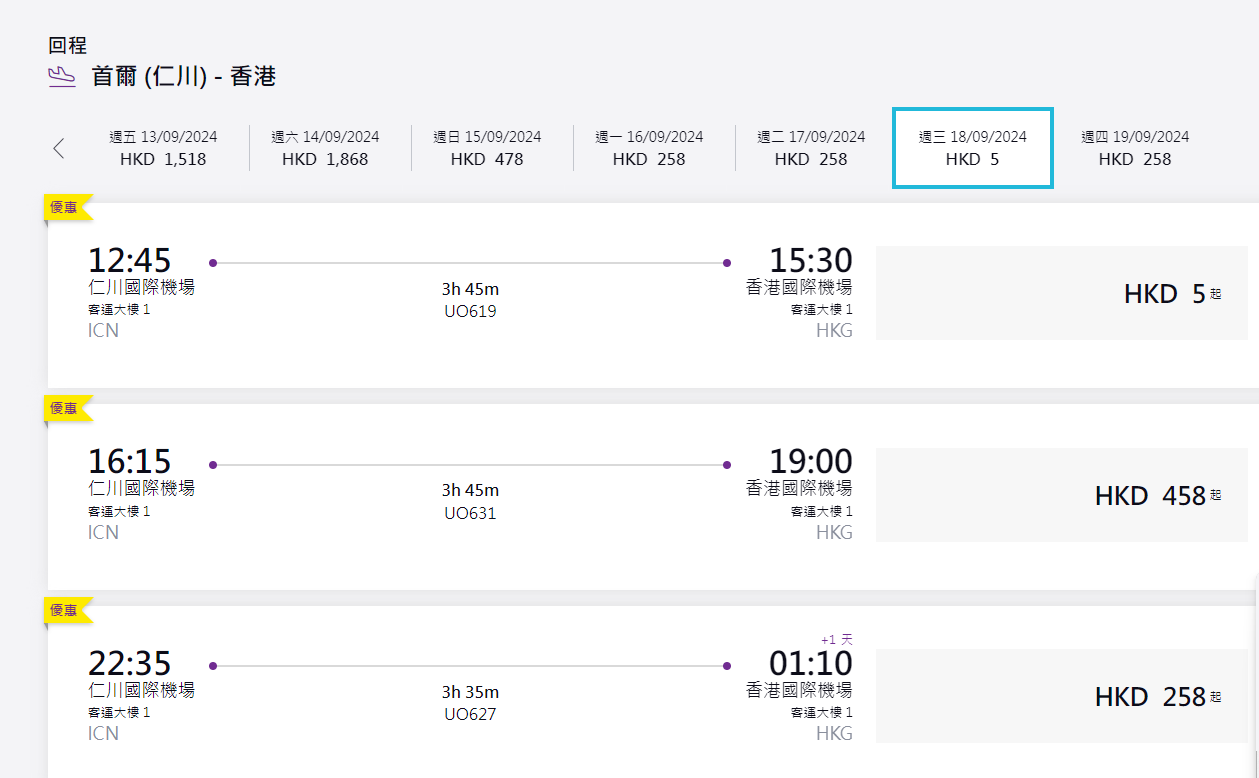The width and height of the screenshot is (1259, 778).
Task: Click the previous dates left arrow
Action: (x=58, y=148)
